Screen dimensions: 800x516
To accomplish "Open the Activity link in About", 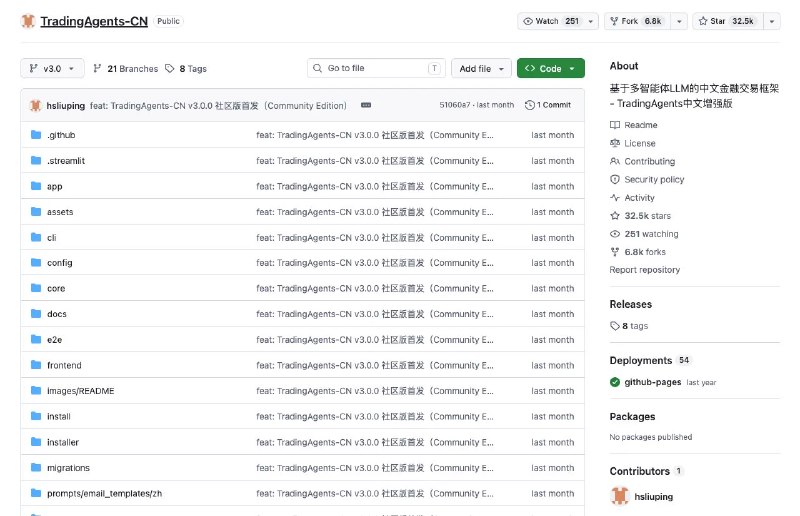I will 632,198.
